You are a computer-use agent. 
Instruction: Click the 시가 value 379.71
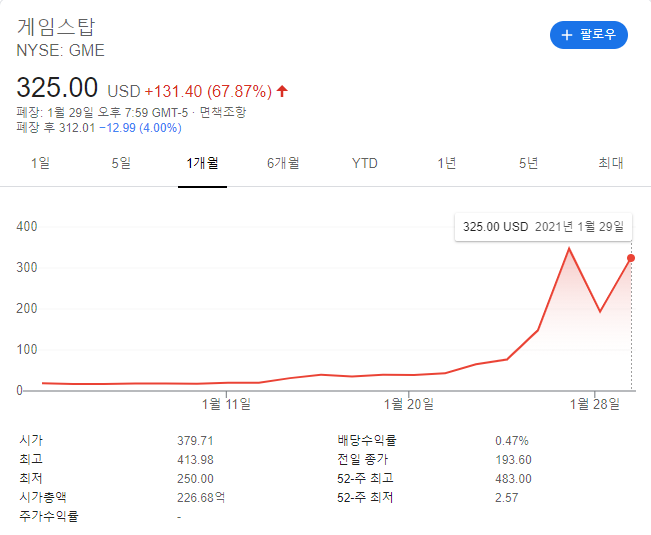coord(195,440)
